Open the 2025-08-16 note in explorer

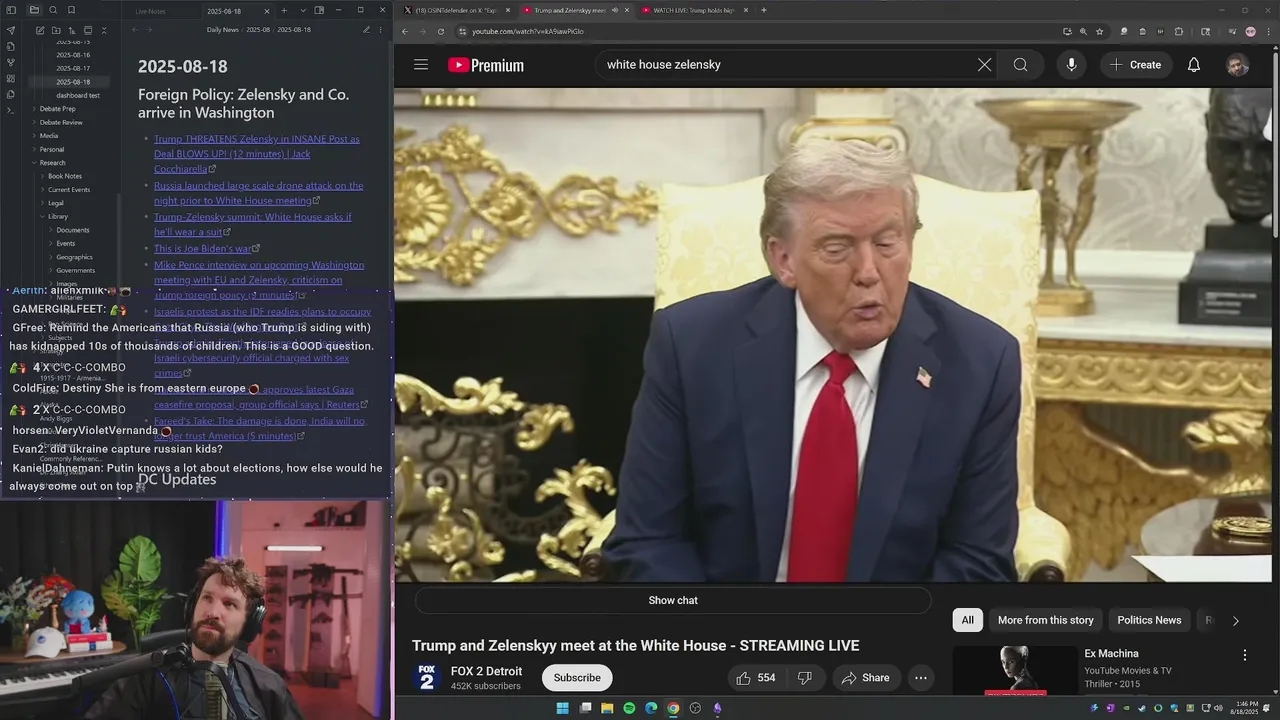73,55
